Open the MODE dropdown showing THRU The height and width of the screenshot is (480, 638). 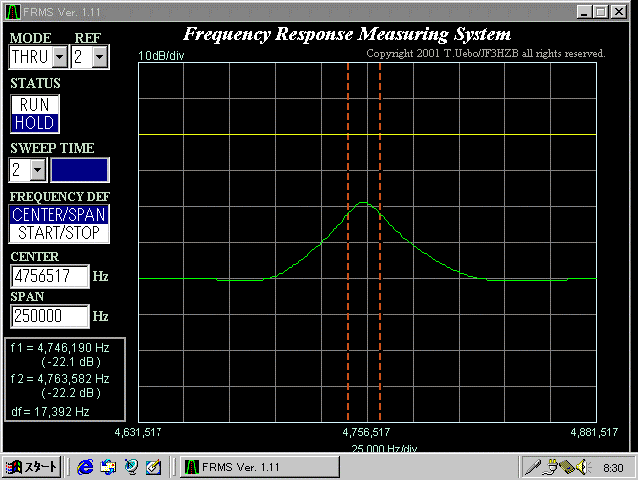tap(59, 58)
